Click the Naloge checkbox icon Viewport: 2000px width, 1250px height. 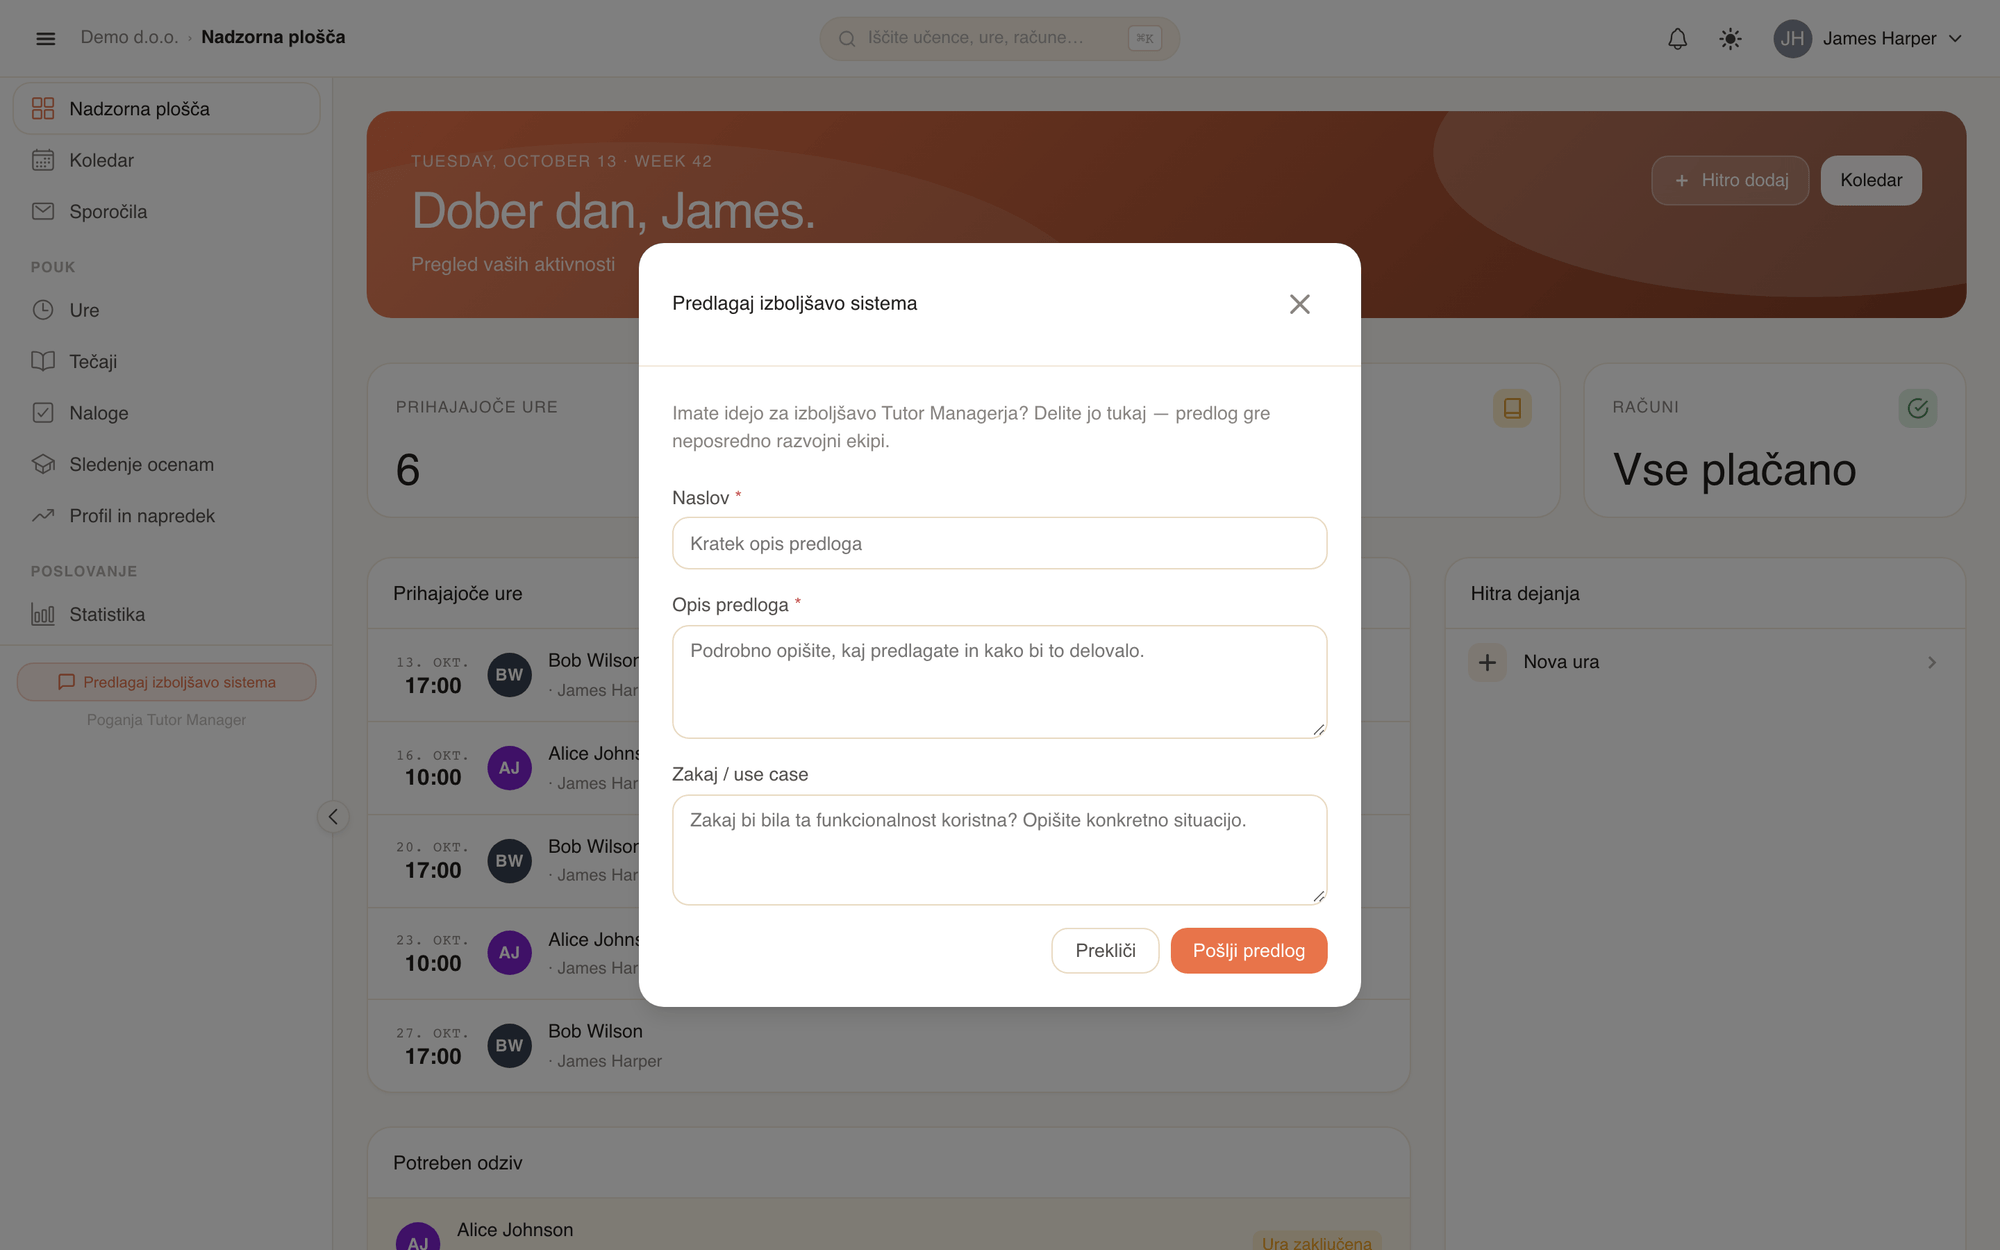[43, 412]
